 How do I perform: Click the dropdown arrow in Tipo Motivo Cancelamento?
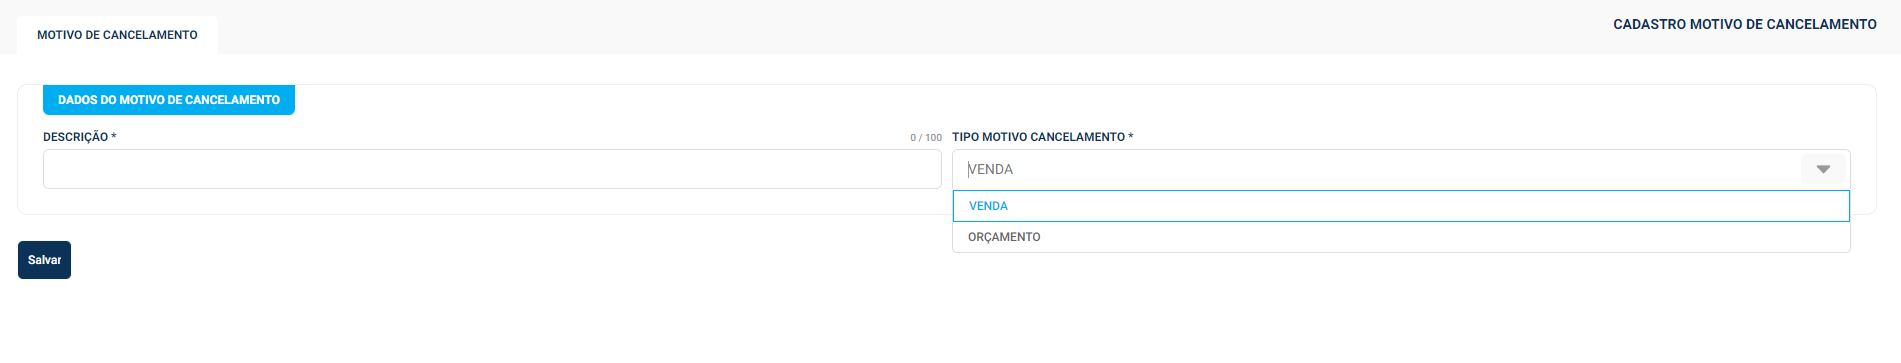click(1823, 169)
